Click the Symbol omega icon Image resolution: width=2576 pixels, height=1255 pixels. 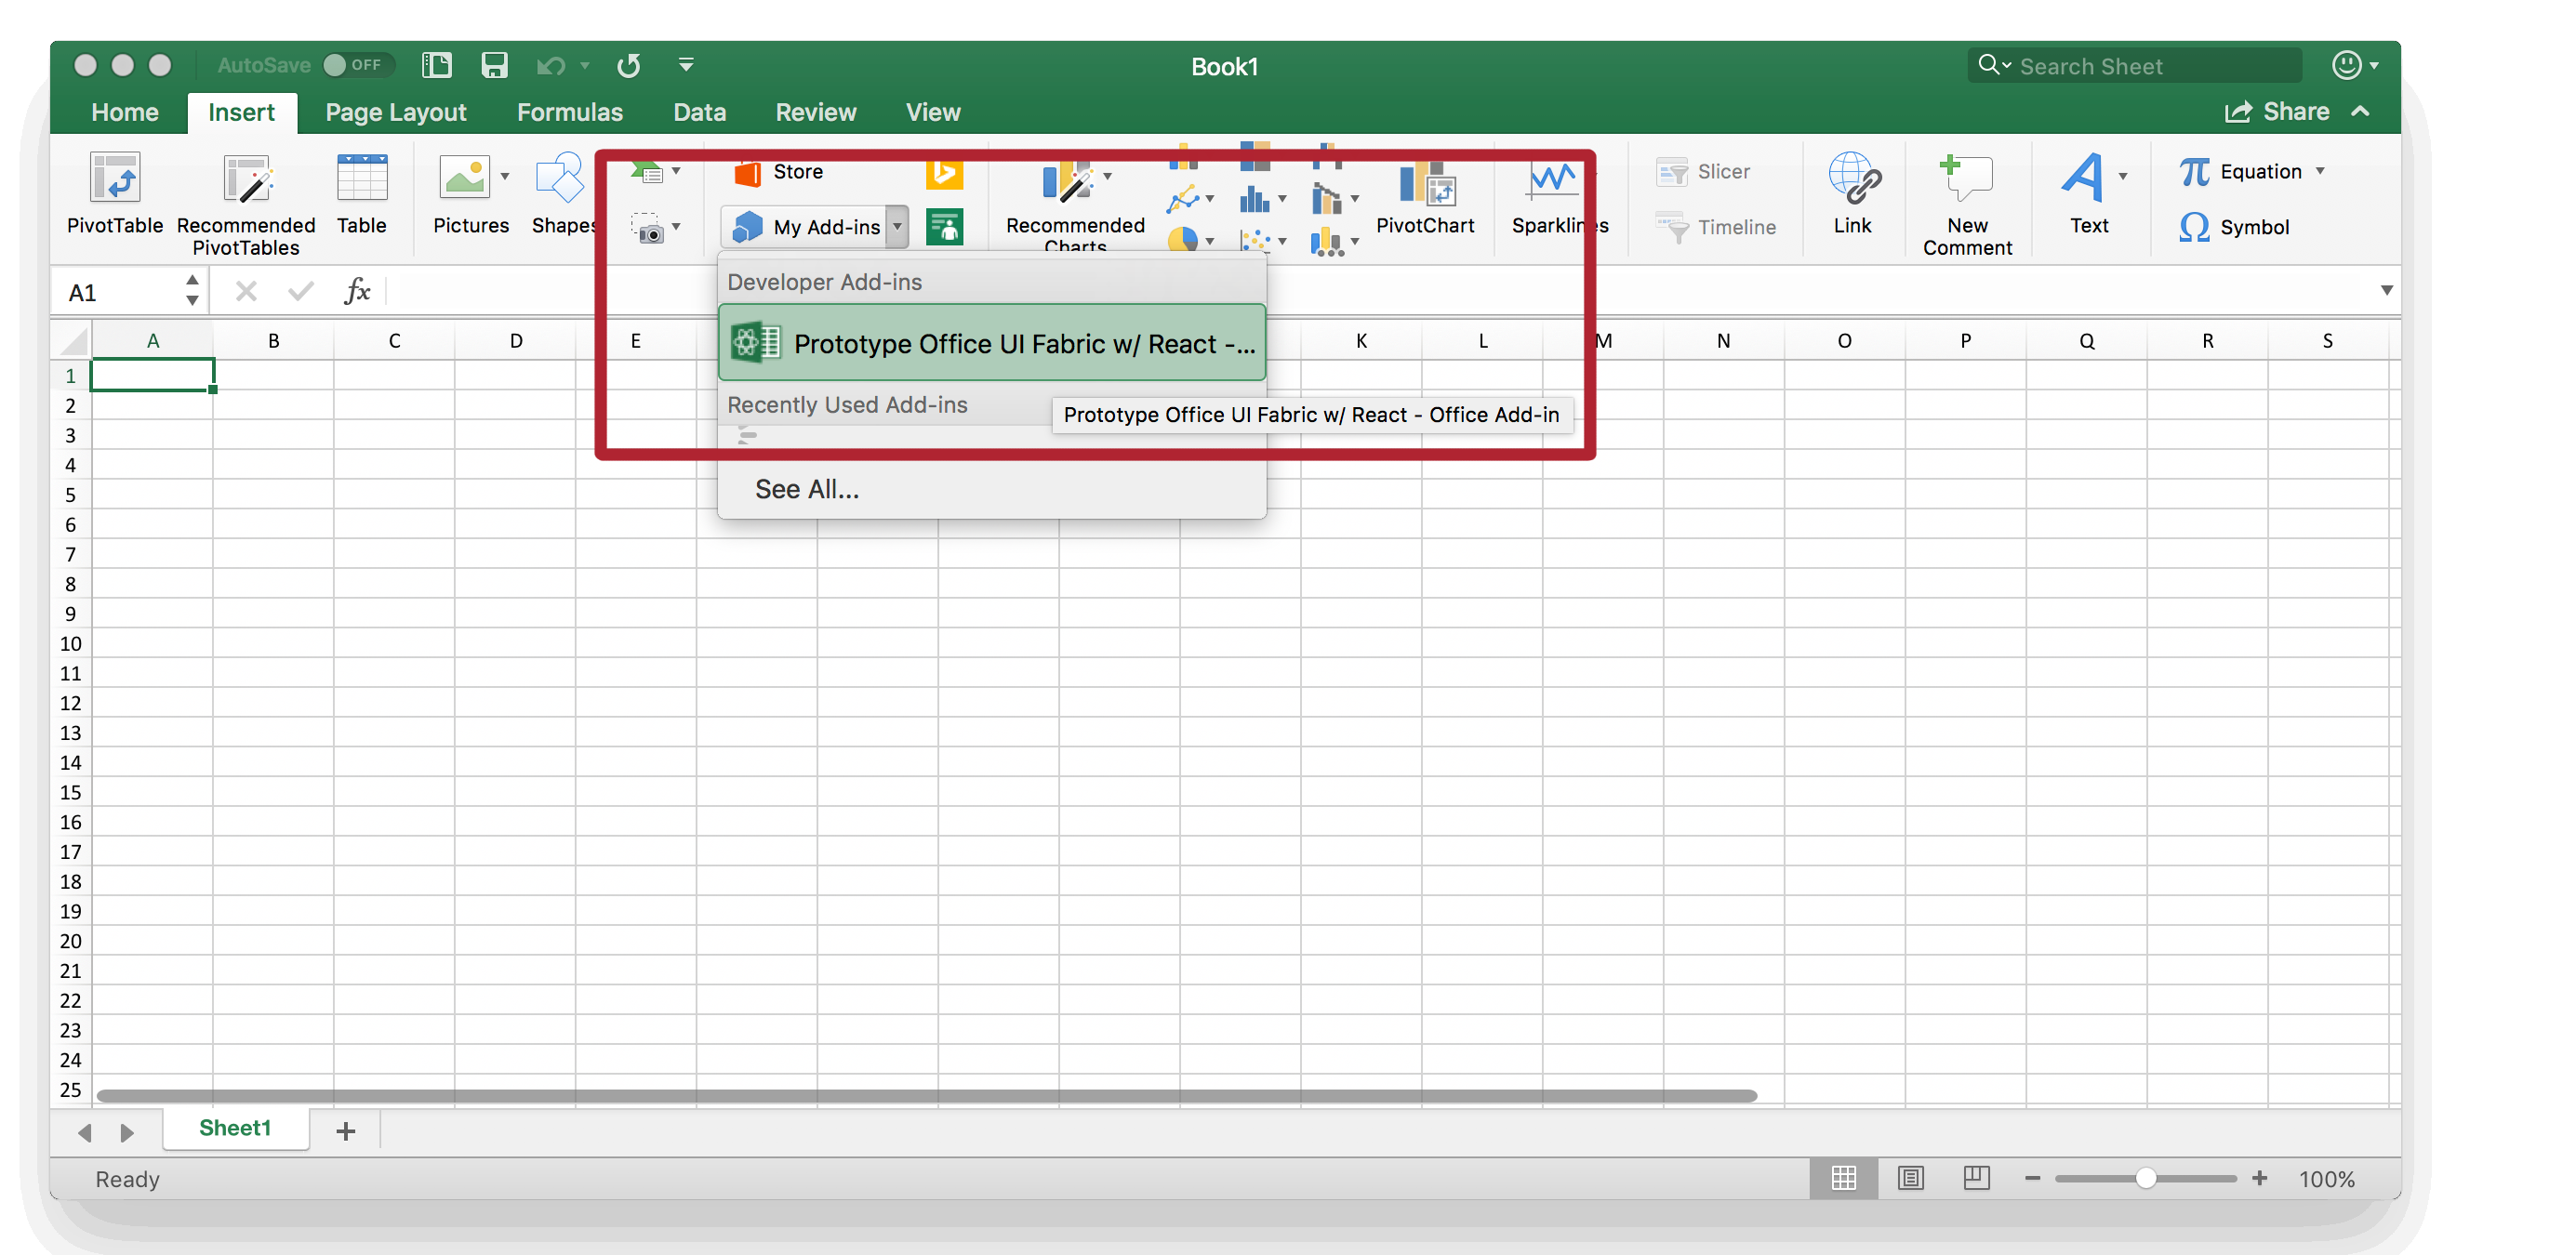pyautogui.click(x=2194, y=227)
